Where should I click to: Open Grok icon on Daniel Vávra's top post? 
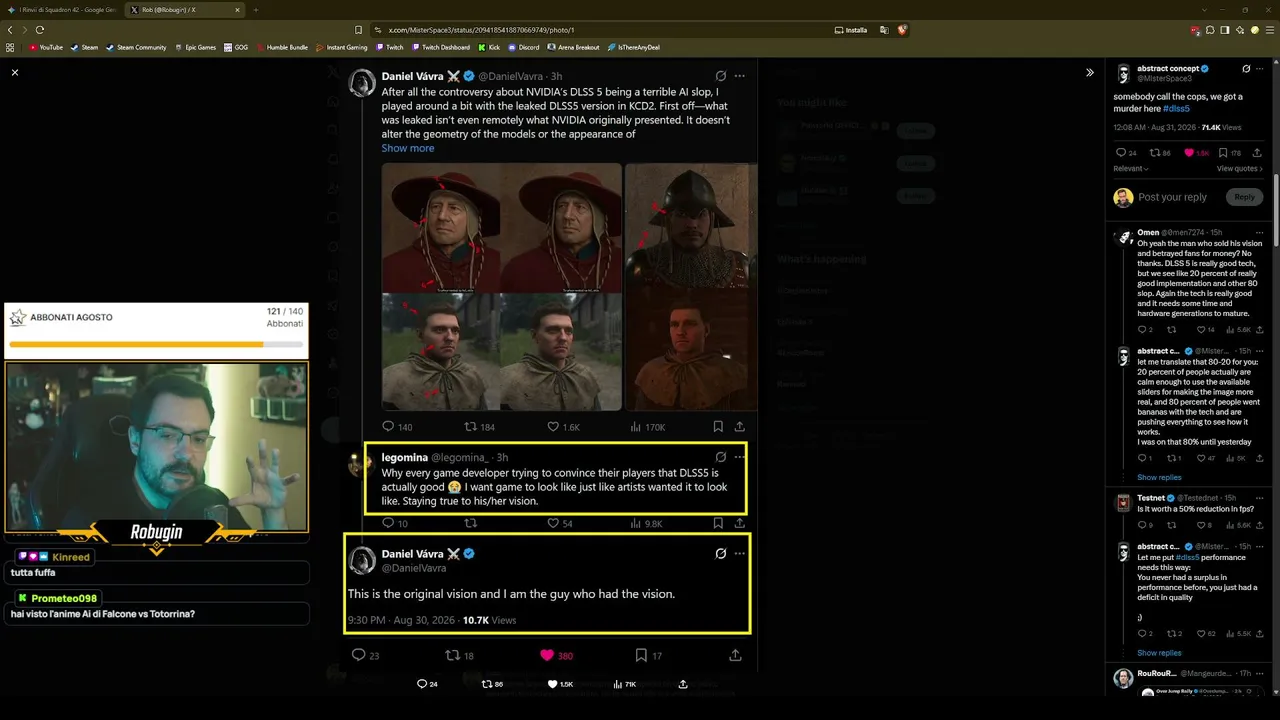point(720,76)
